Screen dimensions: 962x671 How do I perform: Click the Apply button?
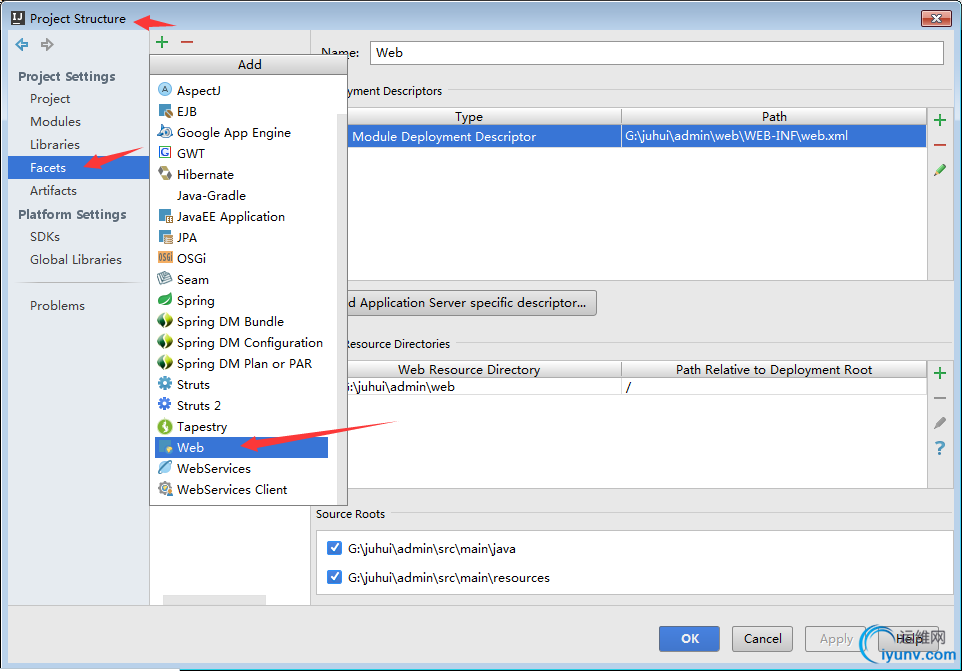pyautogui.click(x=836, y=638)
